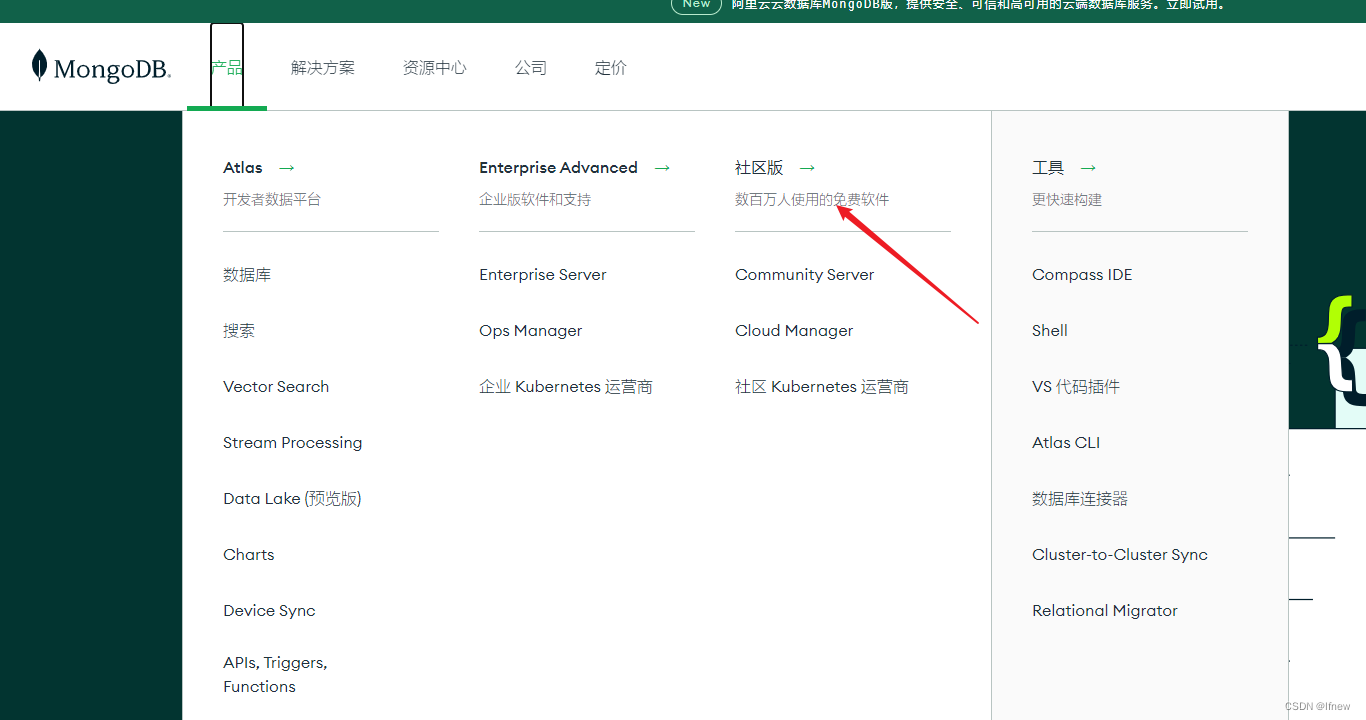Click the MongoDB wordmark text

tap(112, 69)
